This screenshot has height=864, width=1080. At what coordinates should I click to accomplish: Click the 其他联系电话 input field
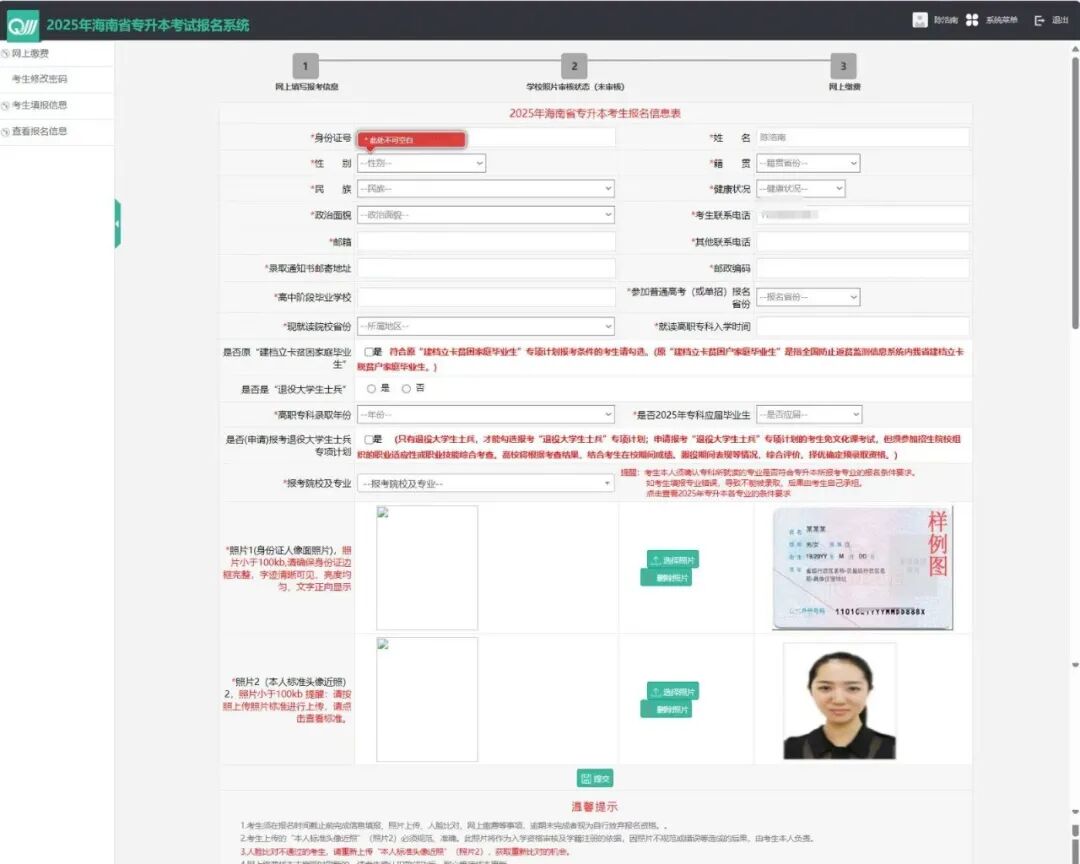click(x=862, y=242)
